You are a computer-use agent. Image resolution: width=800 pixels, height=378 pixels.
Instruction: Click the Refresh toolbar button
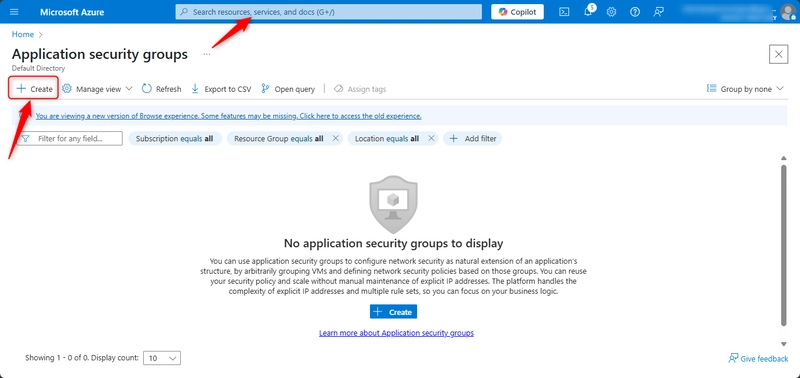(161, 89)
